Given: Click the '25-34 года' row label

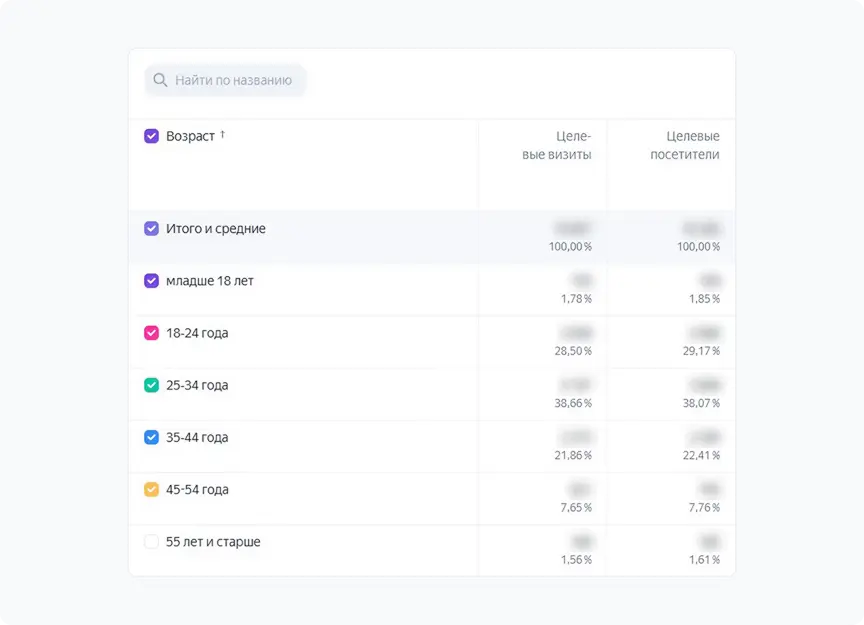Looking at the screenshot, I should 197,385.
